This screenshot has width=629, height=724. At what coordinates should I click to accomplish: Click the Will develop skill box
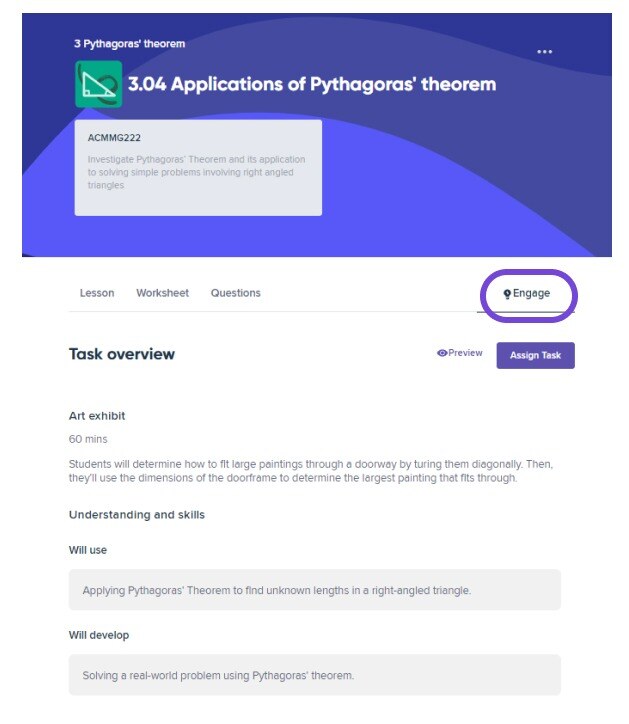pos(314,675)
